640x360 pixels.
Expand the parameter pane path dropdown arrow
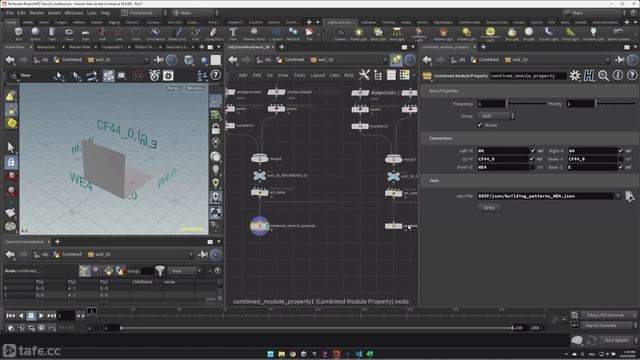click(x=607, y=60)
